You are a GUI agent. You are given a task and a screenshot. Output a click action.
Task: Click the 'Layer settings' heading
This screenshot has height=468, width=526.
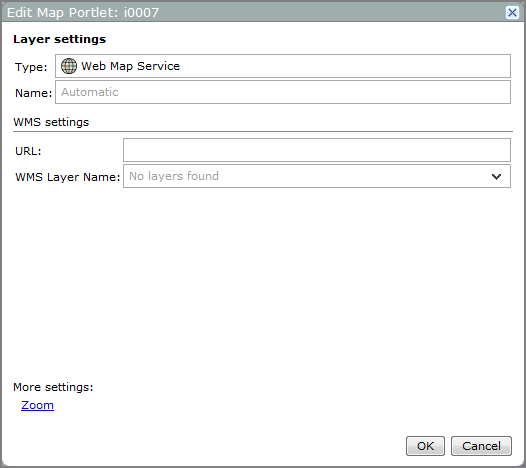[x=59, y=39]
